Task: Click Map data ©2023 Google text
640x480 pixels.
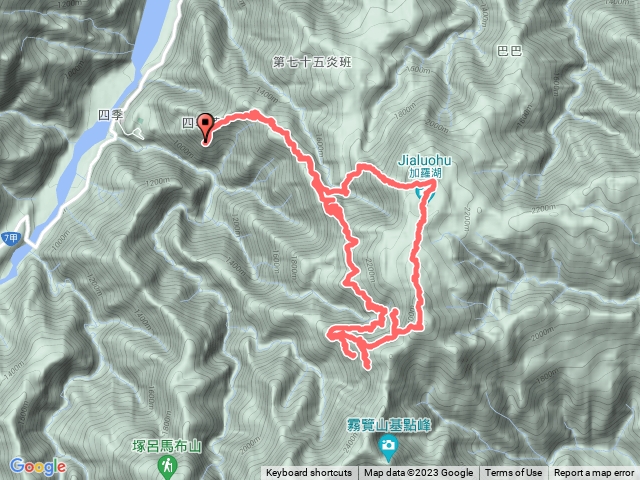Action: [418, 473]
